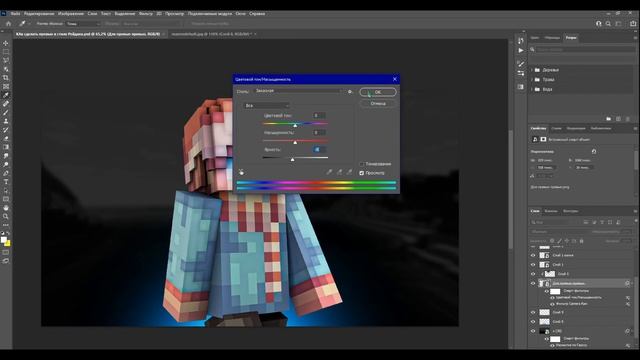Screen dimensions: 640x360
Task: Hide the Слой 8 layer
Action: point(533,322)
